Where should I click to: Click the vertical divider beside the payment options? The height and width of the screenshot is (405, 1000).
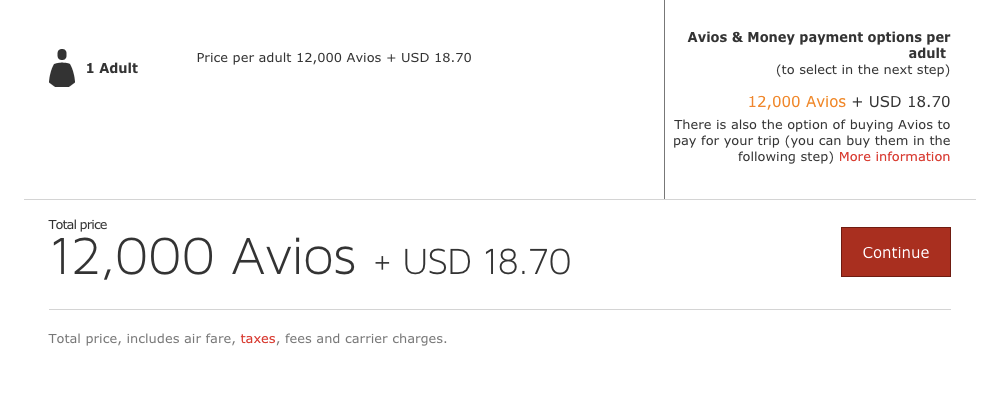coord(664,100)
